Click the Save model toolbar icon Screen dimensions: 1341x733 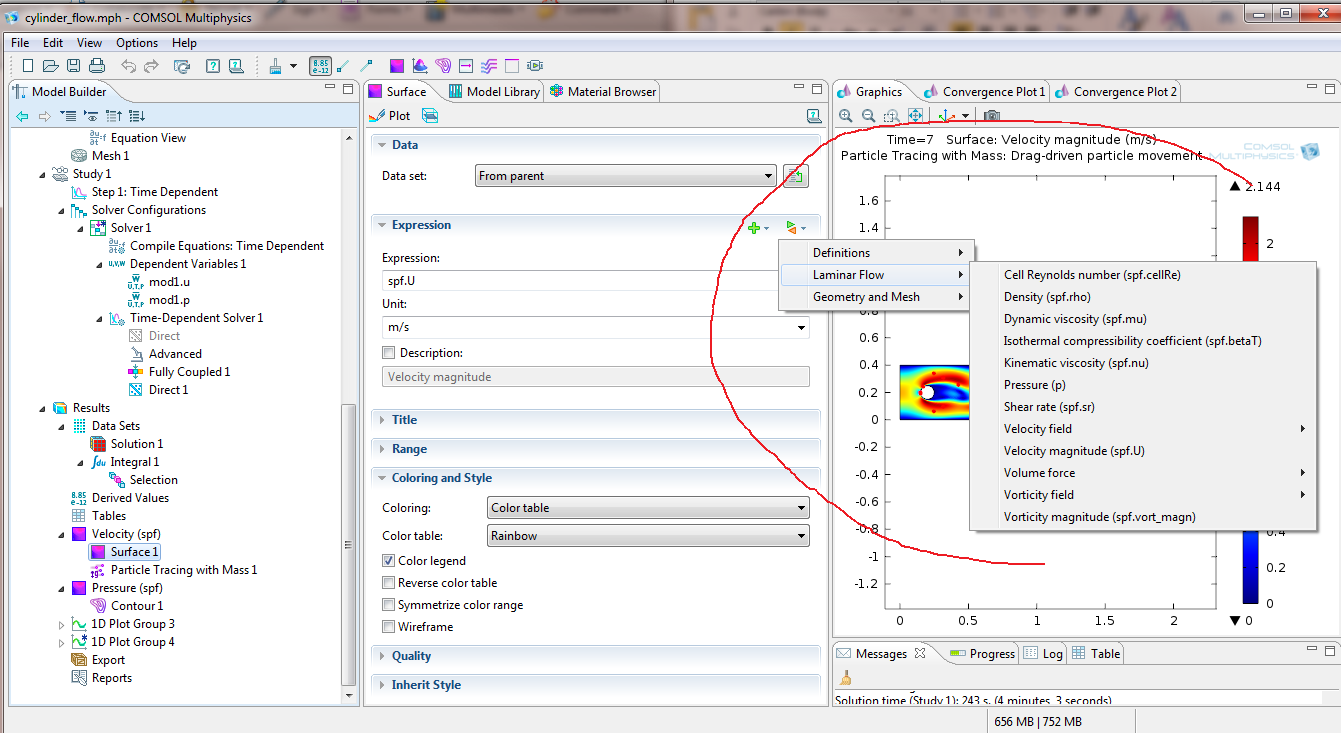point(74,66)
